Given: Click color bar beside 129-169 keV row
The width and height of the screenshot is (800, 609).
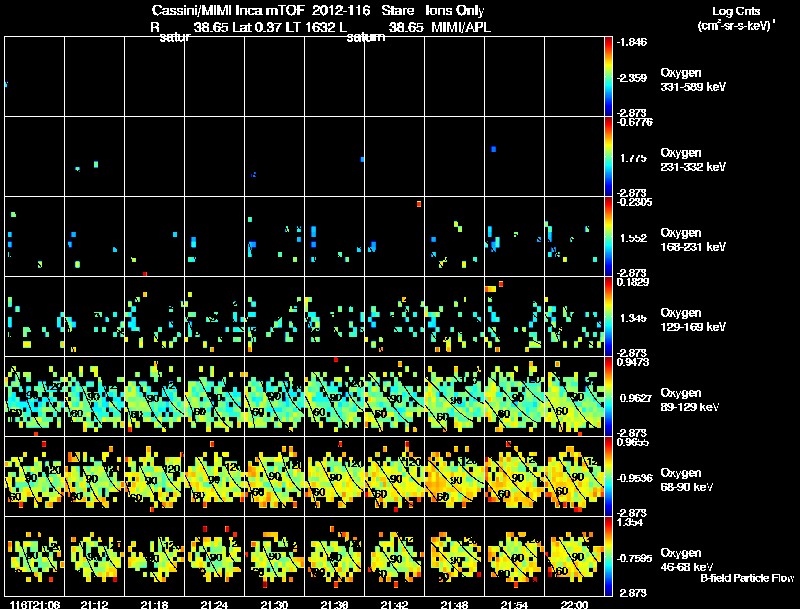Looking at the screenshot, I should tap(608, 316).
